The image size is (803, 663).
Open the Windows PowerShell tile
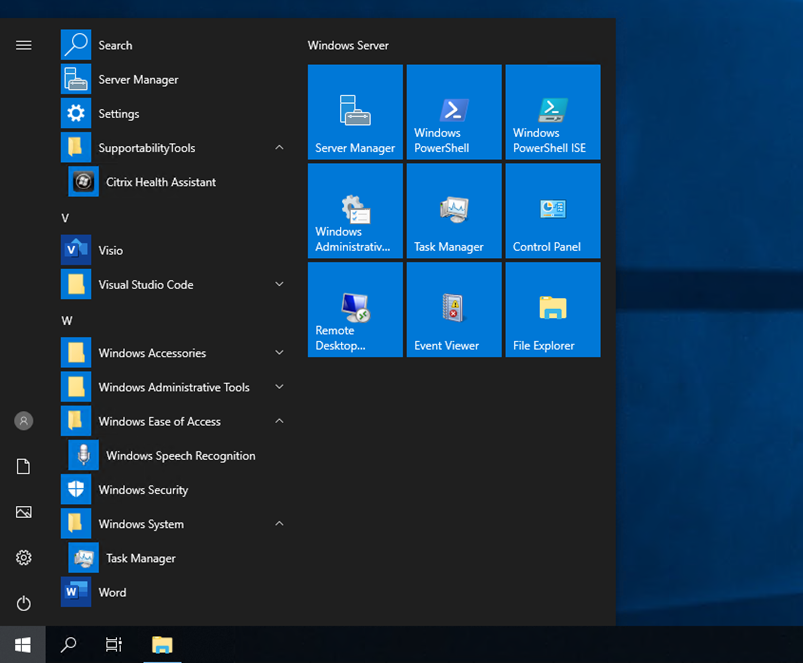pyautogui.click(x=454, y=112)
